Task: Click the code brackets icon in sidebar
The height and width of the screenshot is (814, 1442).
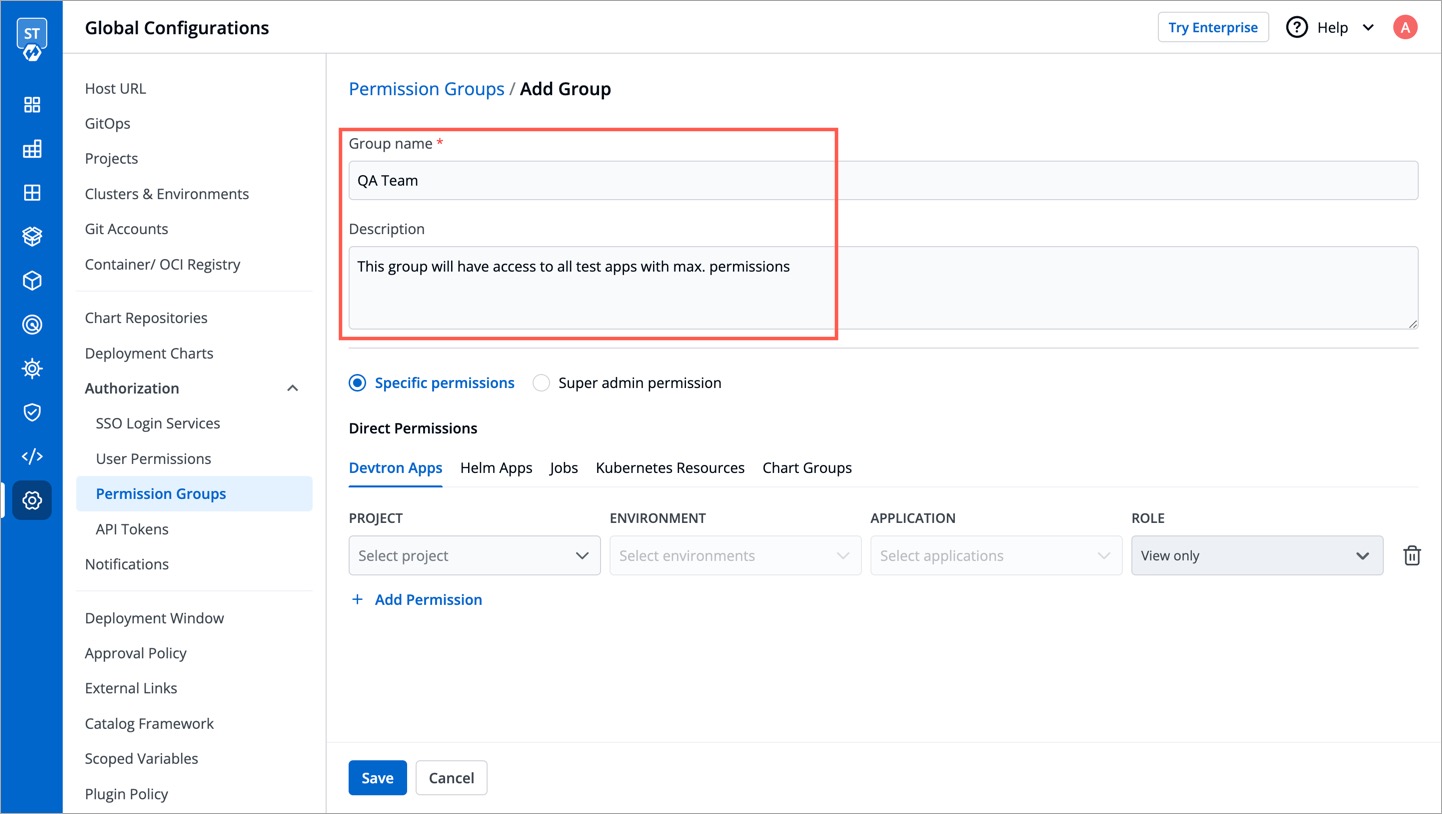Action: [32, 456]
